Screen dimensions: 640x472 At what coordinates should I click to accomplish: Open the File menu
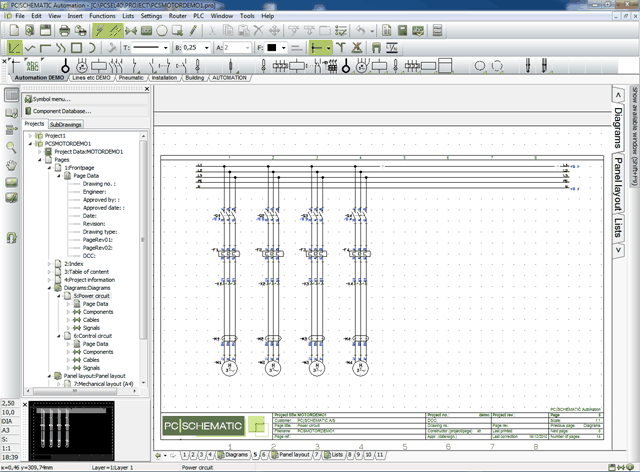coord(20,16)
